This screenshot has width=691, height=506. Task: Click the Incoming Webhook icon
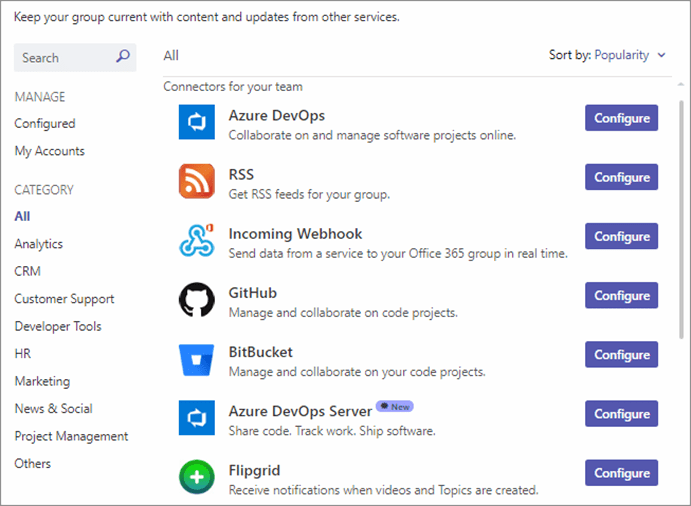coord(197,240)
